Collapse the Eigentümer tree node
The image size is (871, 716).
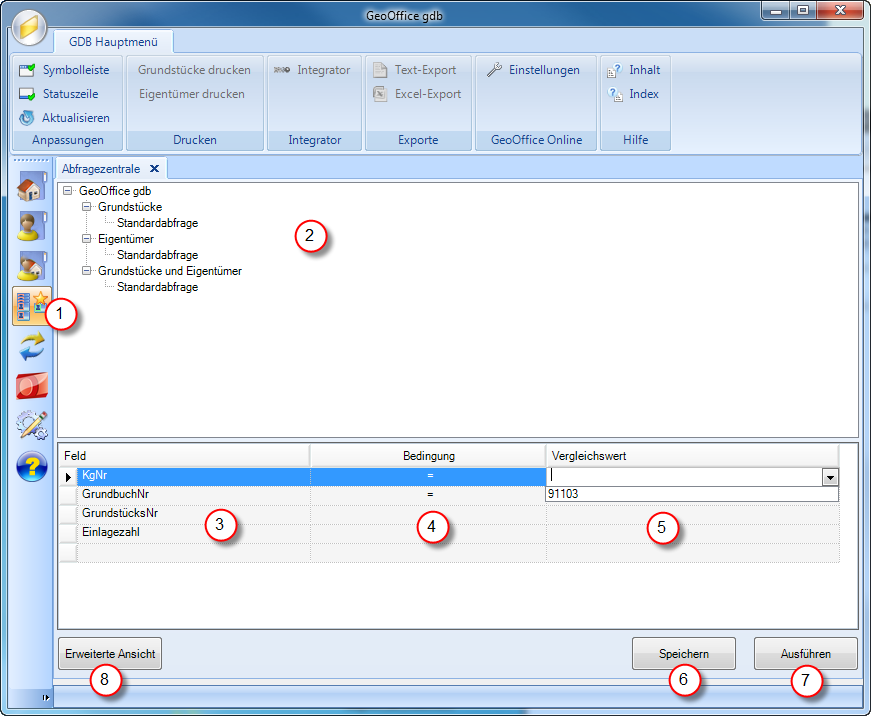[86, 239]
